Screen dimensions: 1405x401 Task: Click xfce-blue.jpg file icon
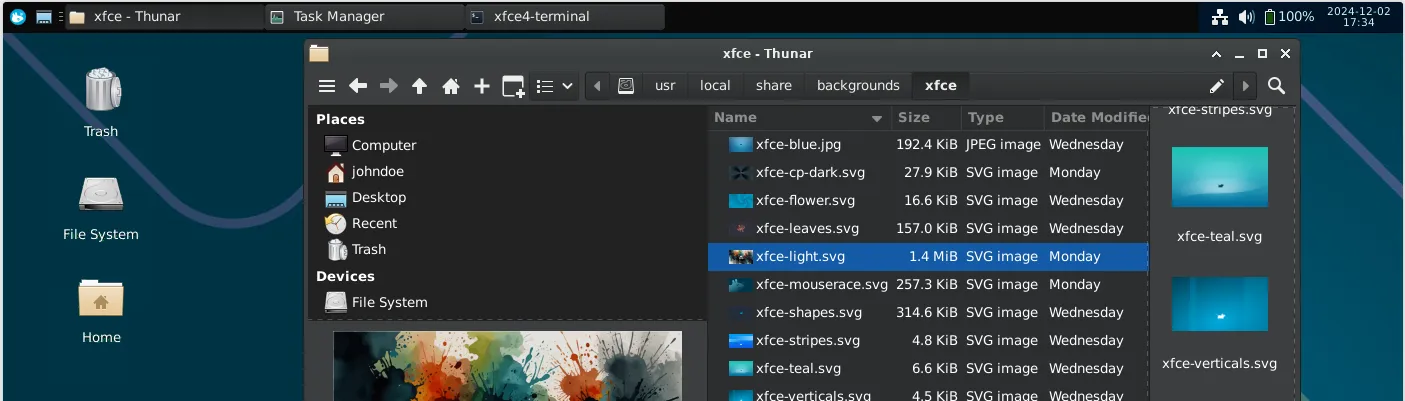pos(740,144)
